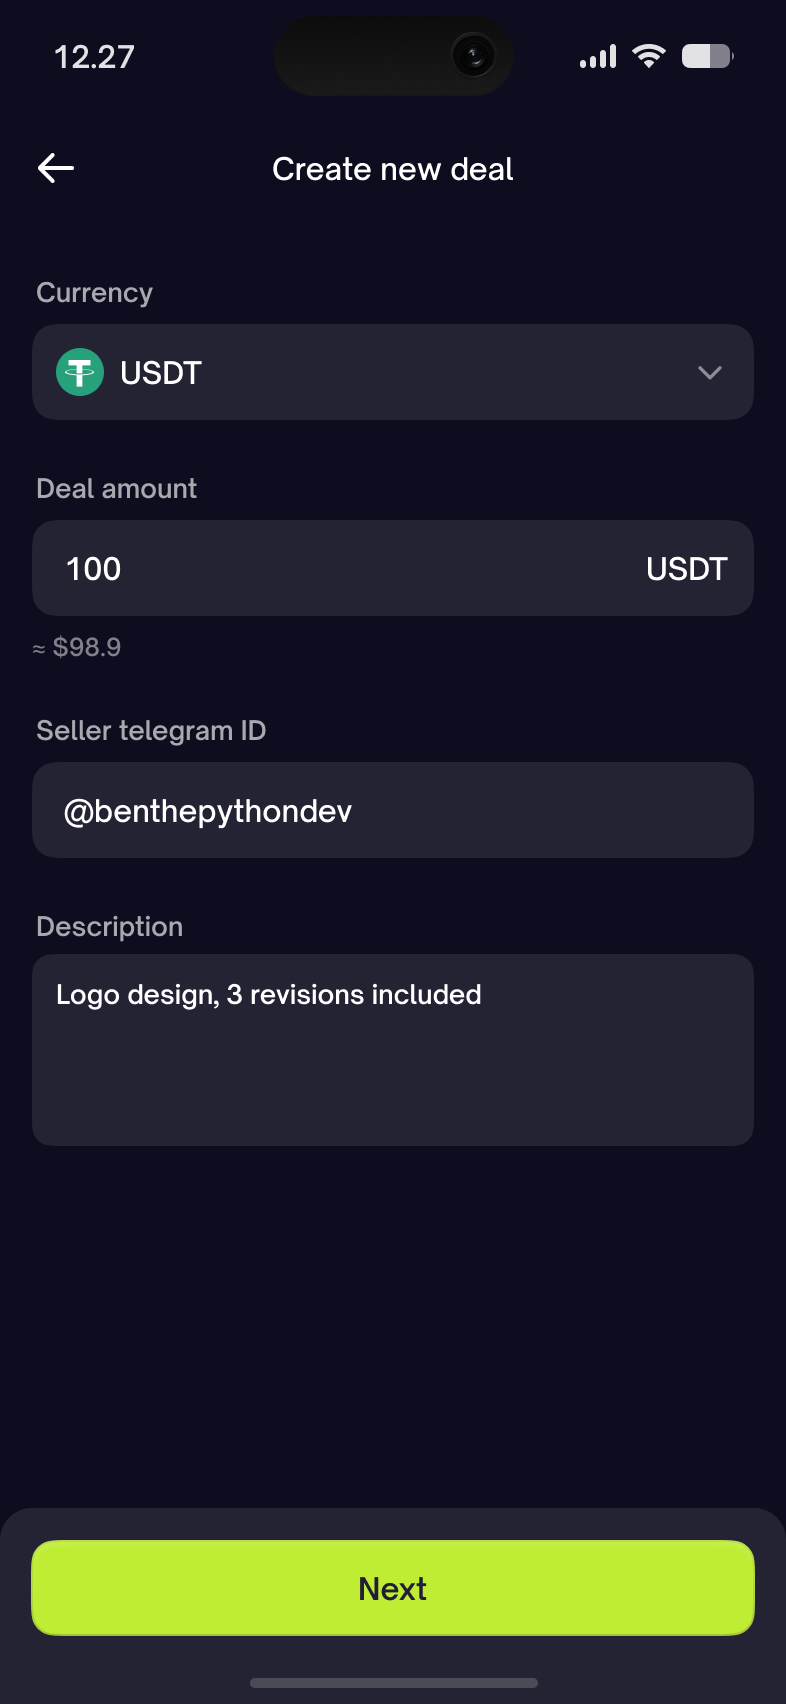This screenshot has width=786, height=1704.
Task: Click the "Deal amount" label
Action: click(x=116, y=488)
